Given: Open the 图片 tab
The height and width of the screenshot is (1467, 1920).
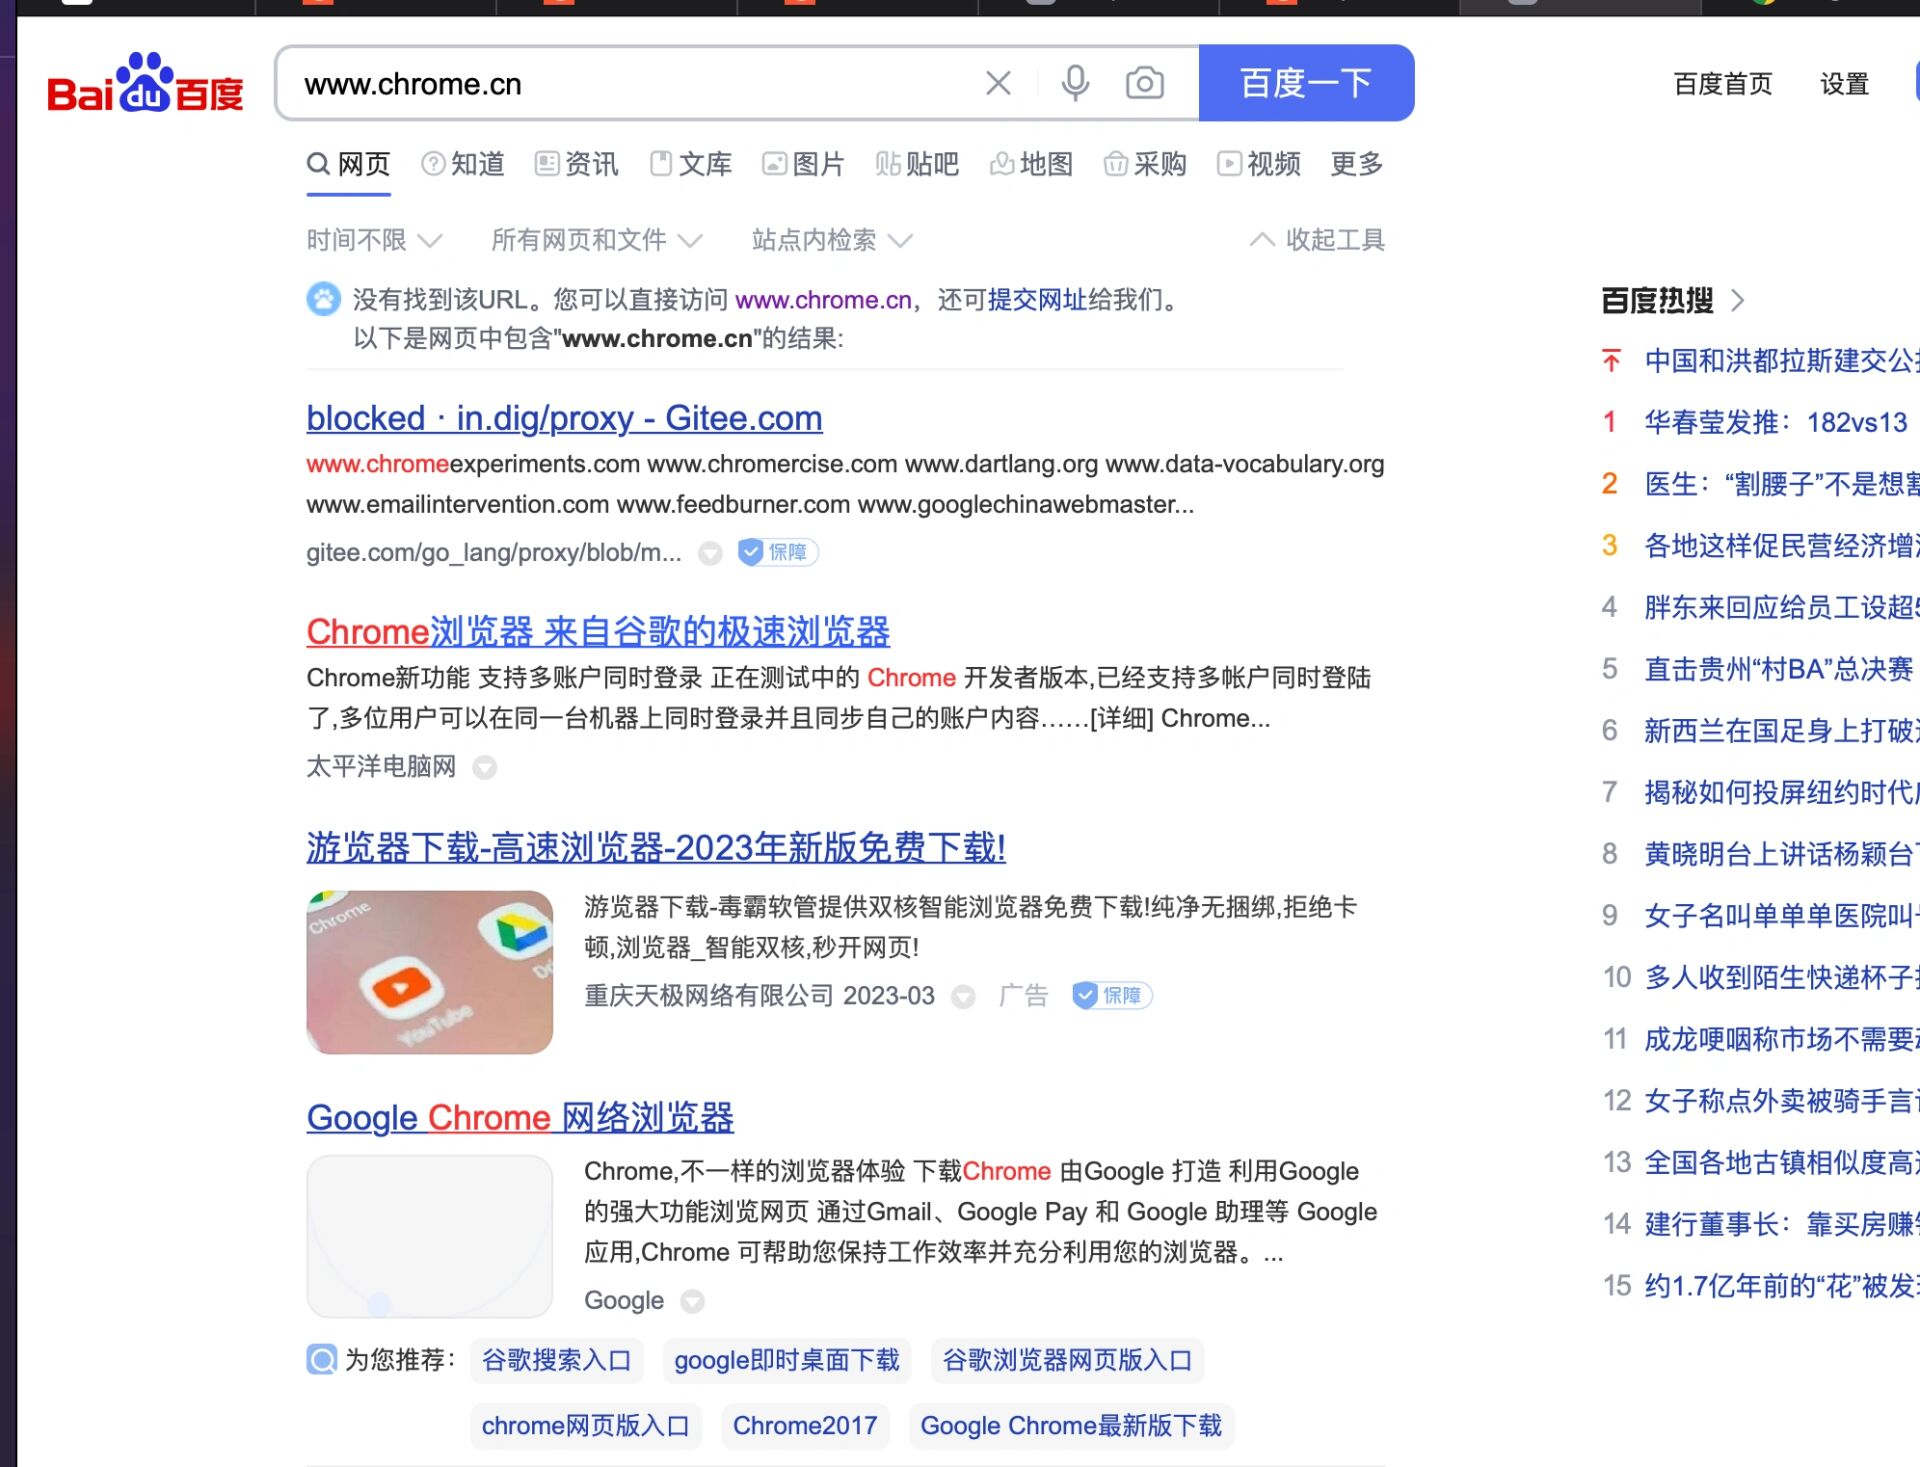Looking at the screenshot, I should (x=803, y=164).
